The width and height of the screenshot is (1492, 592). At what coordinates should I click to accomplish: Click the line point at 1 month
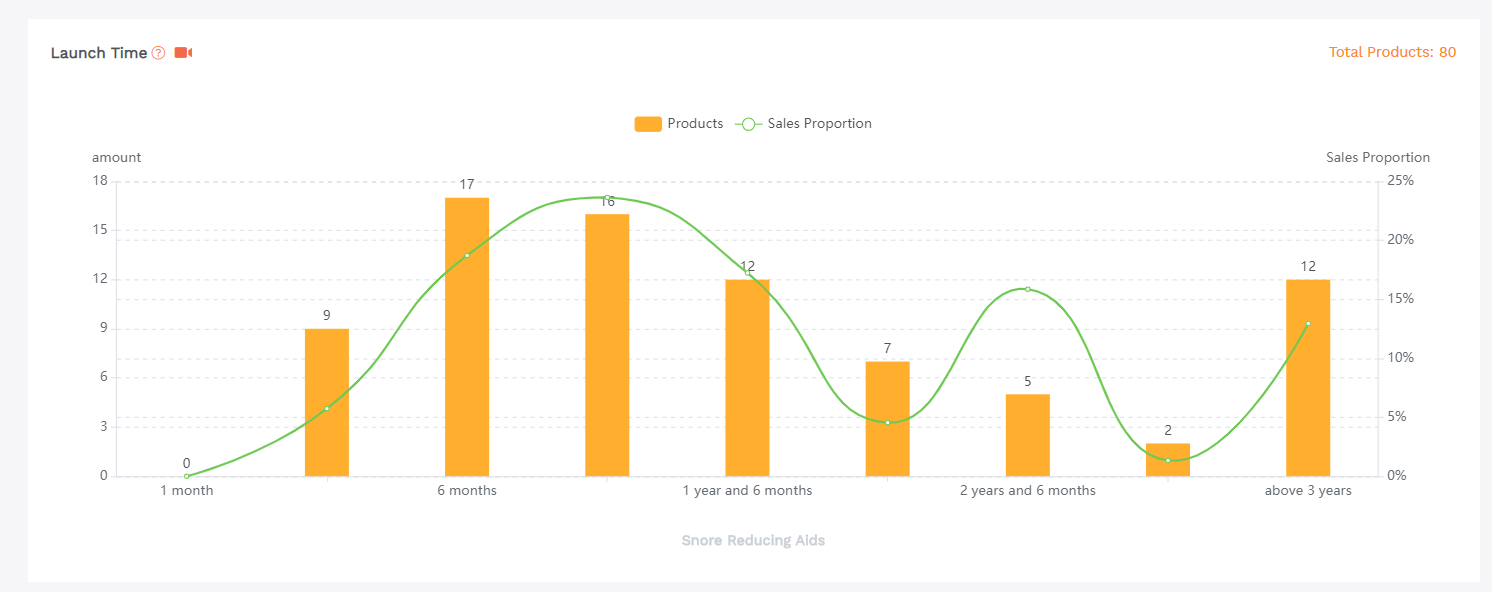click(x=187, y=476)
